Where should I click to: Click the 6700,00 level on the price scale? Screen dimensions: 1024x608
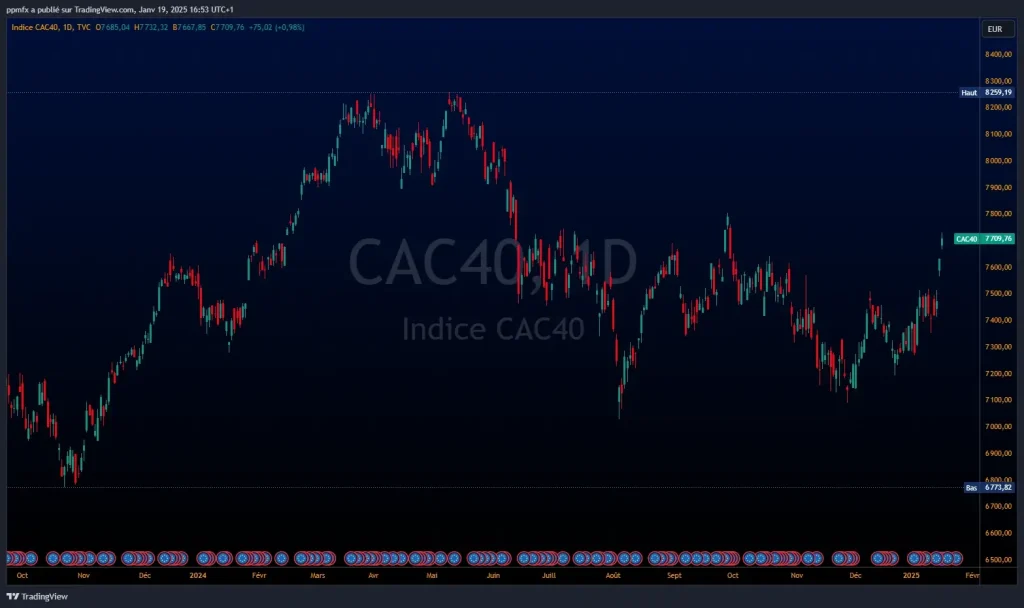pos(999,506)
